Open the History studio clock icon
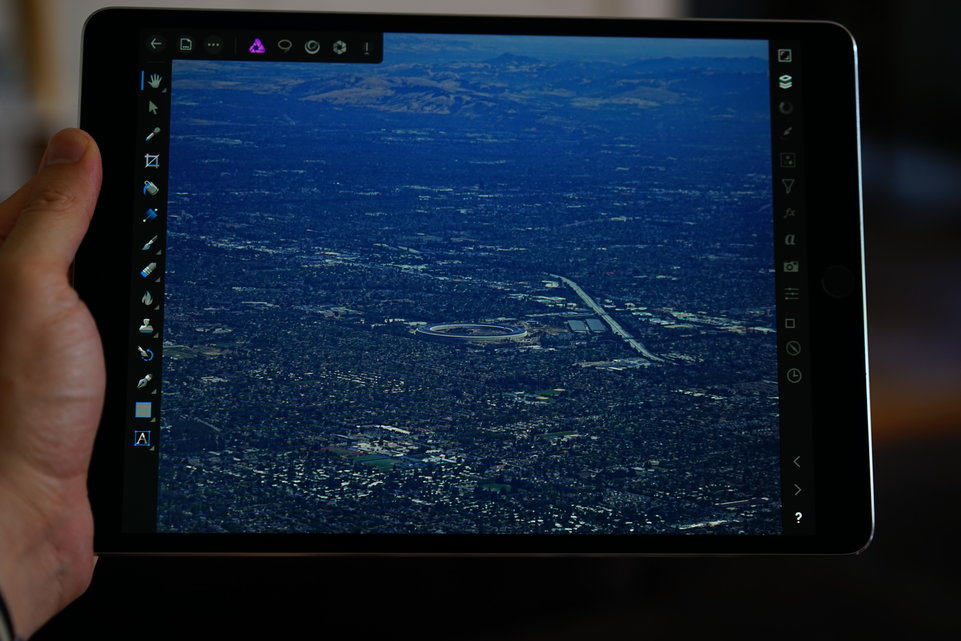 [x=794, y=376]
